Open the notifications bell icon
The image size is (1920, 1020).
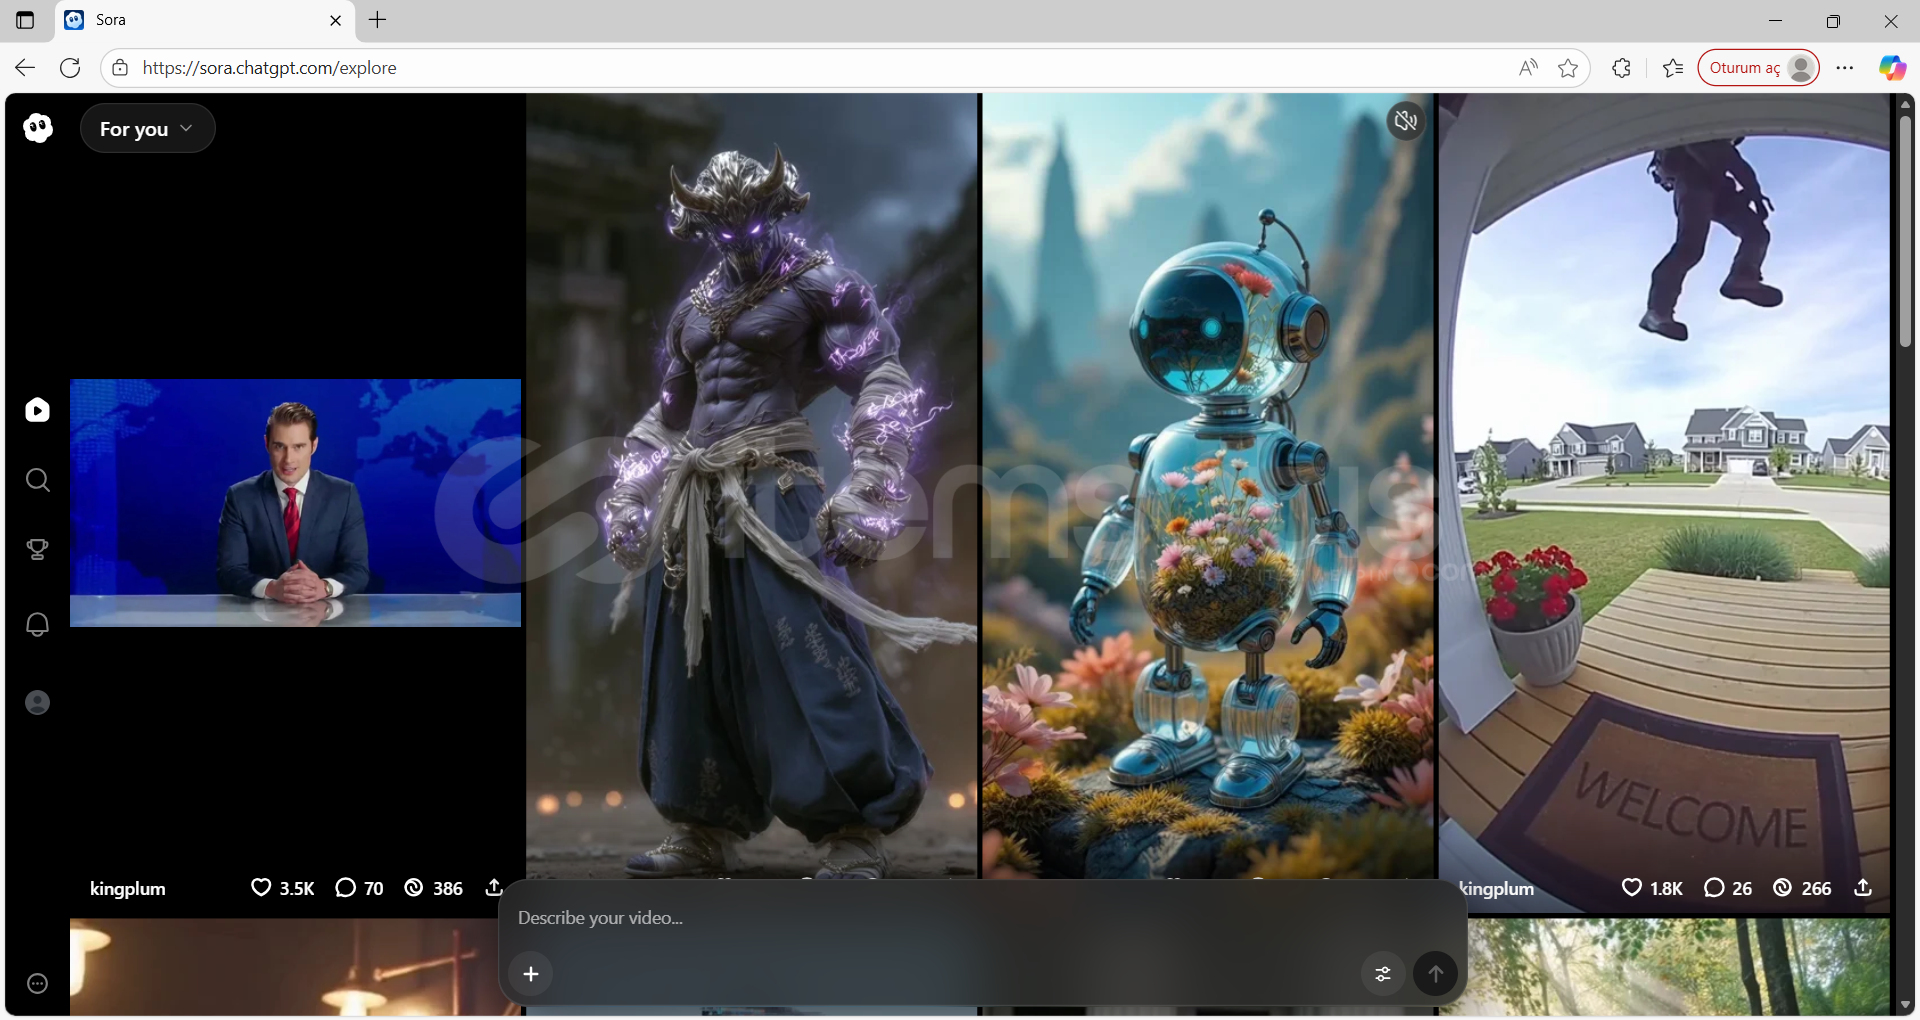point(38,625)
